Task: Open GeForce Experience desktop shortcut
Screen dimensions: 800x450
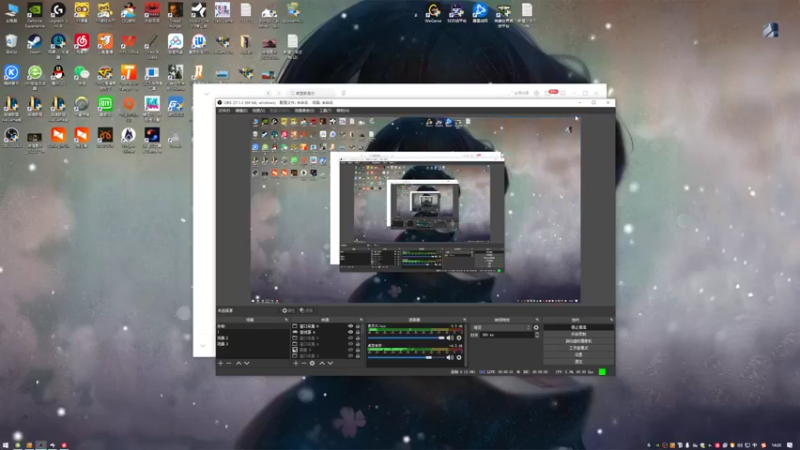Action: [34, 14]
